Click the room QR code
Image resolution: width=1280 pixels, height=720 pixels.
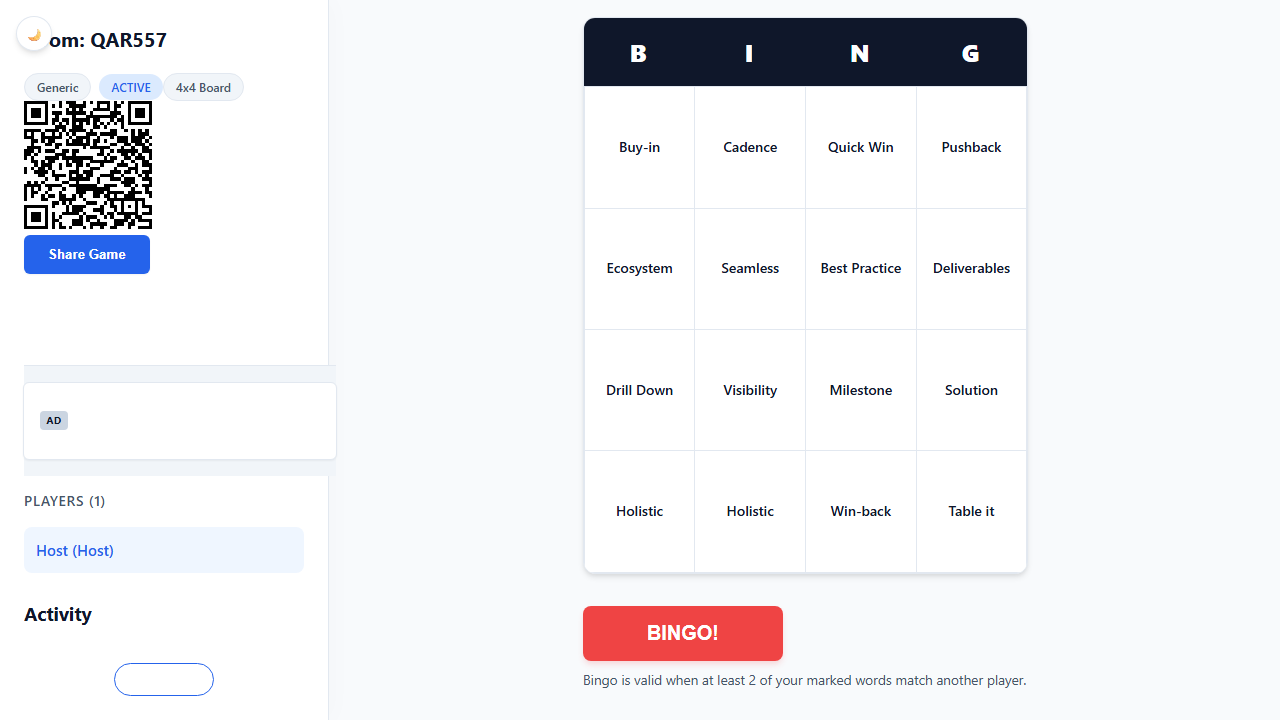pos(88,165)
